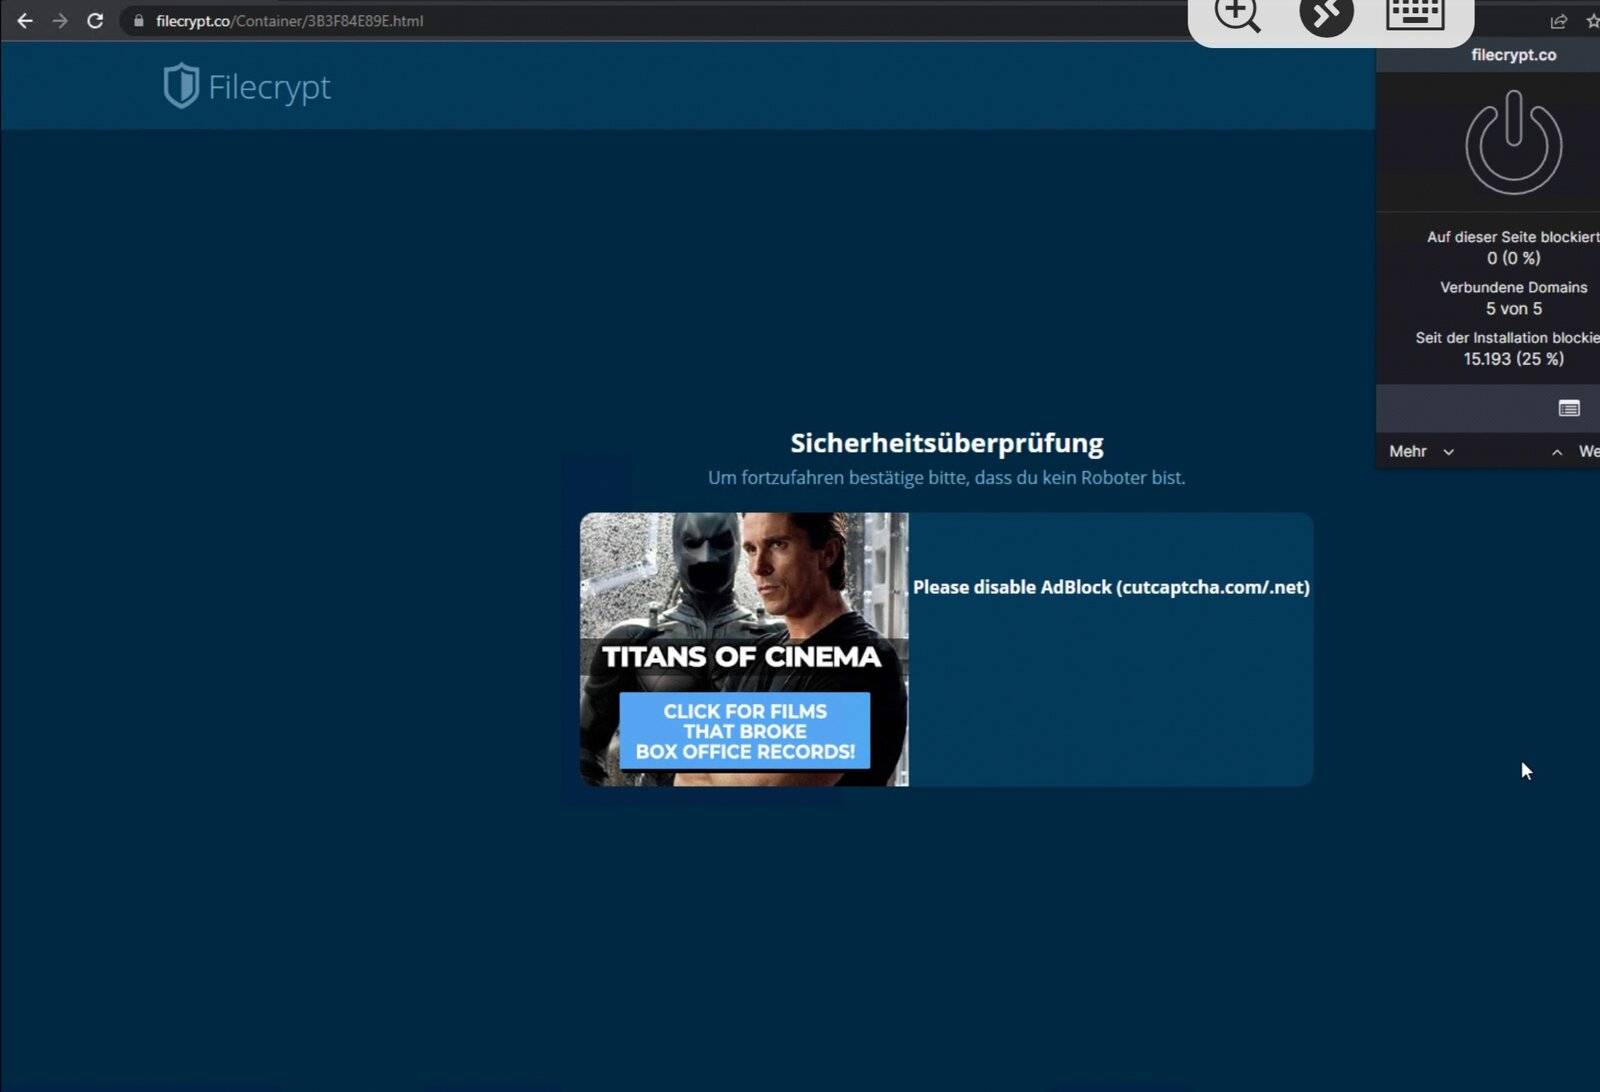Click the share page icon in address bar
The width and height of the screenshot is (1600, 1092).
(x=1558, y=21)
